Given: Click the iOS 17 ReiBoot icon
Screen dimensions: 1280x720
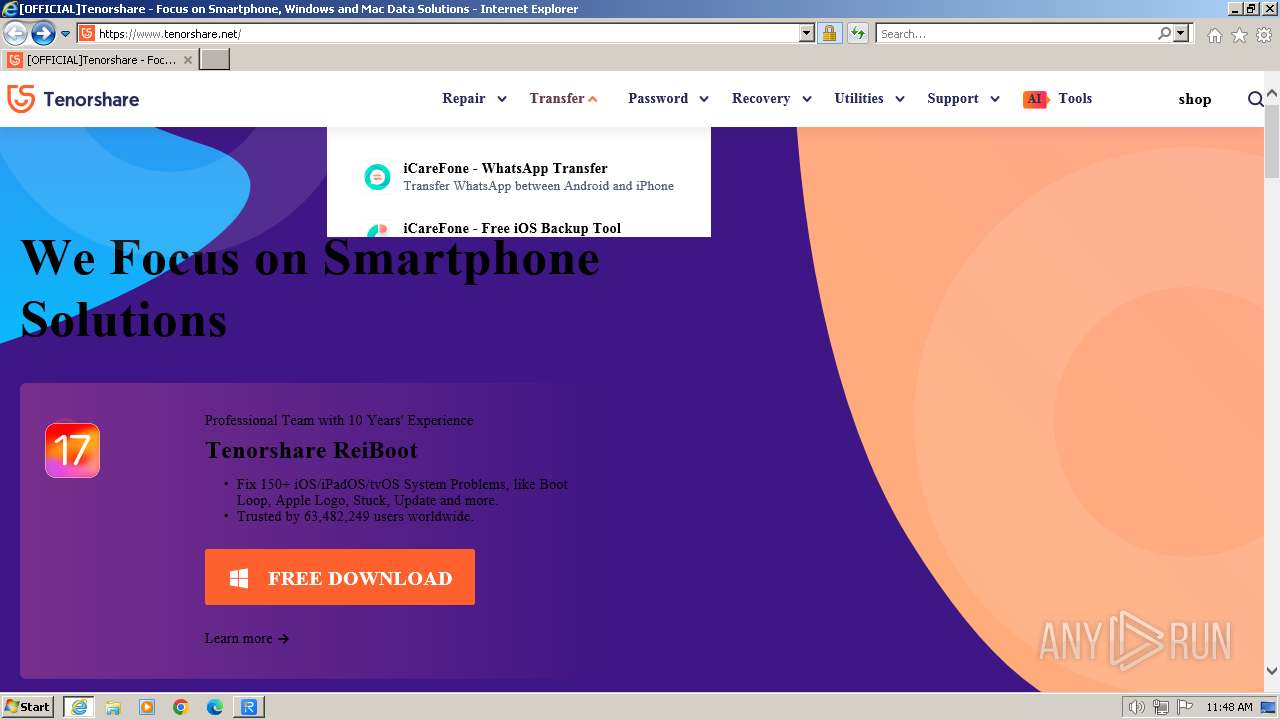Looking at the screenshot, I should click(72, 450).
